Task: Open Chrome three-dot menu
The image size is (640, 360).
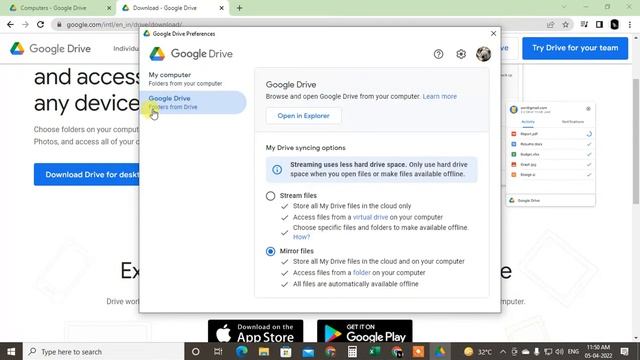Action: [630, 24]
